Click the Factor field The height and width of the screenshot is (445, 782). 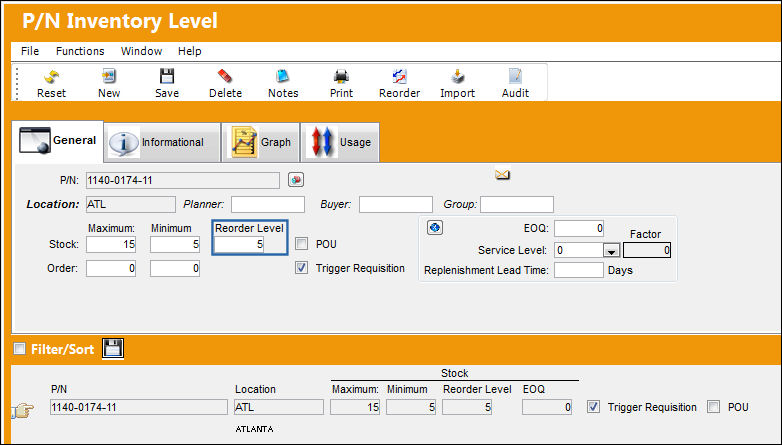647,250
